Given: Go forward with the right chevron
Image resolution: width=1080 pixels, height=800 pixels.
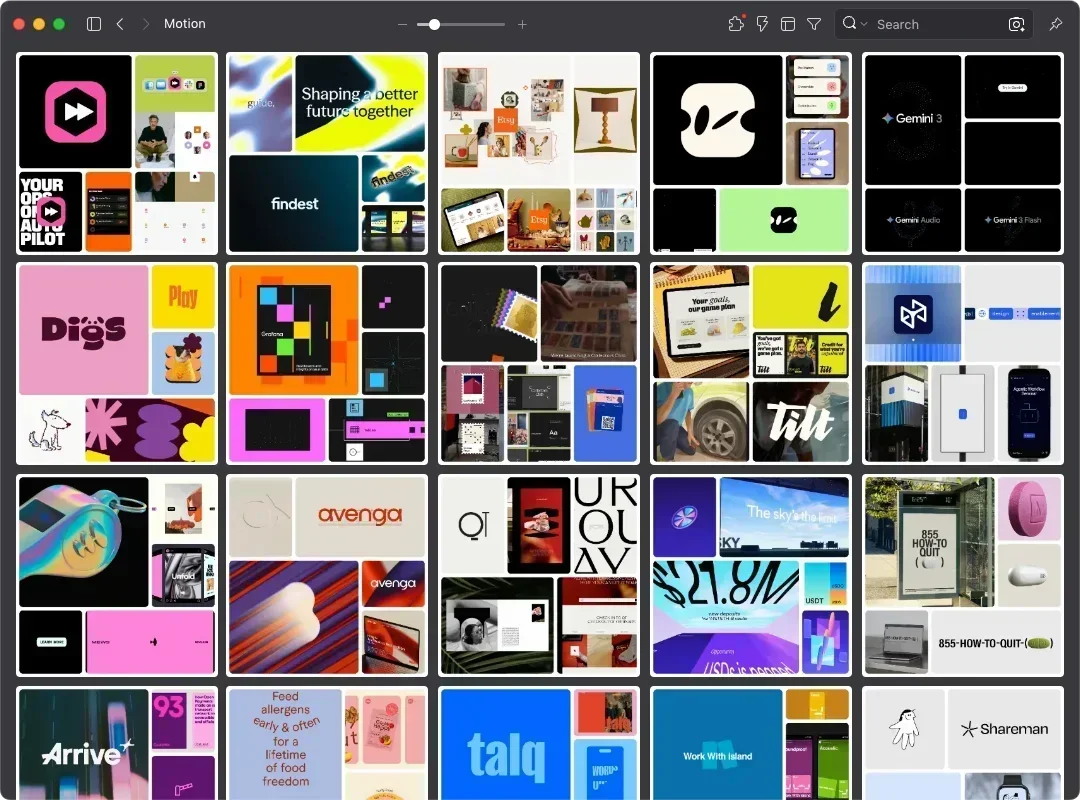Looking at the screenshot, I should pos(145,24).
